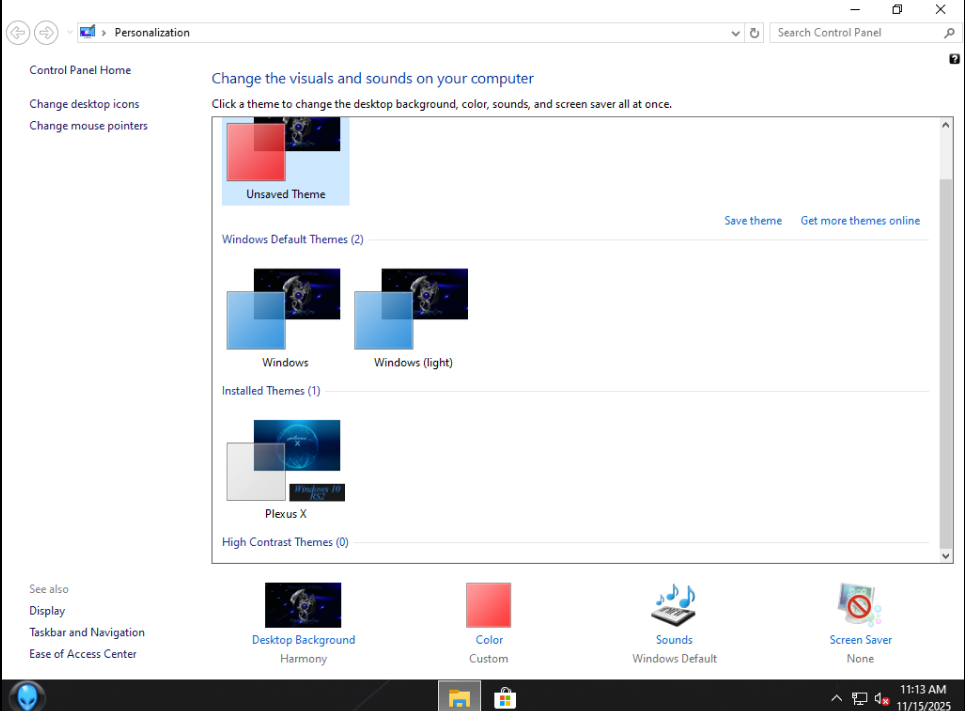This screenshot has height=711, width=965.
Task: Click the network tray icon
Action: coord(859,699)
